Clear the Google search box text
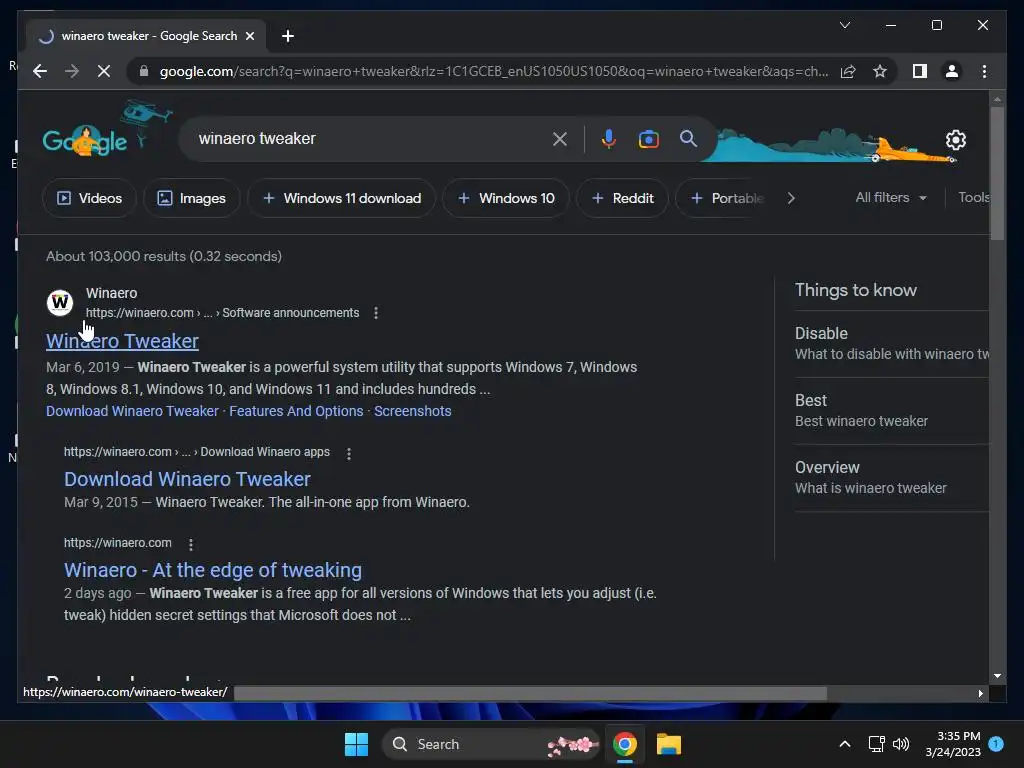Image resolution: width=1024 pixels, height=768 pixels. tap(560, 139)
